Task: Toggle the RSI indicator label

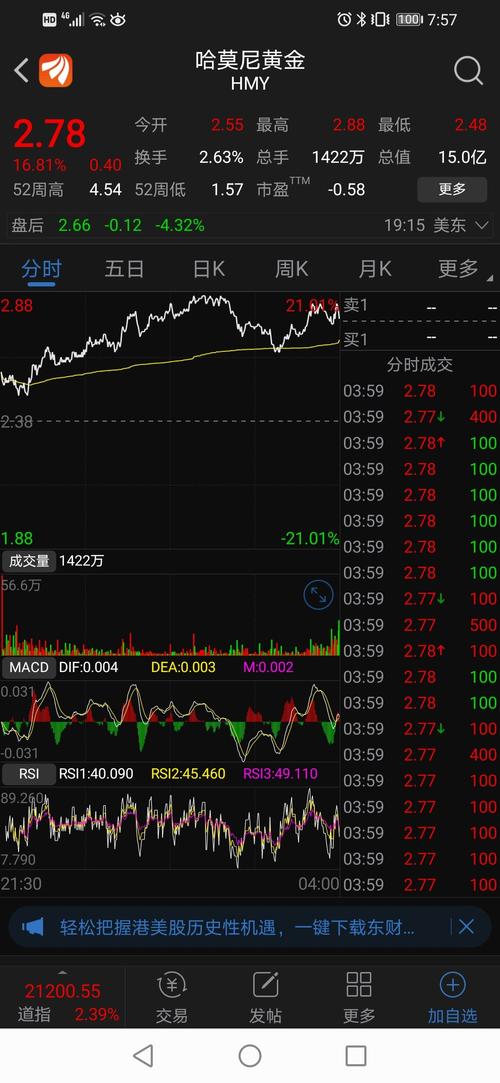Action: click(28, 774)
